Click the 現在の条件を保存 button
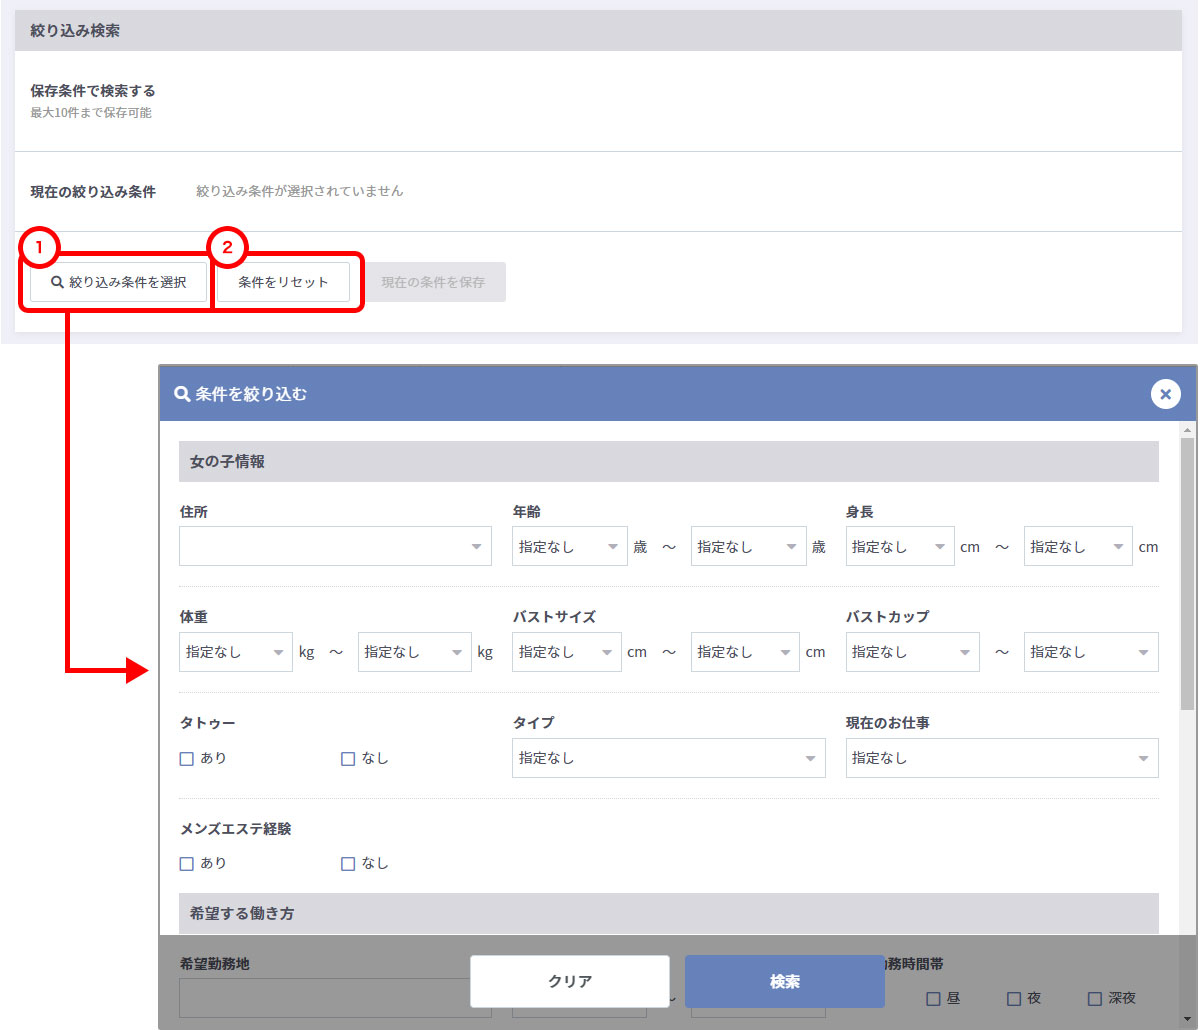Screen dimensions: 1200x1030 coord(433,282)
